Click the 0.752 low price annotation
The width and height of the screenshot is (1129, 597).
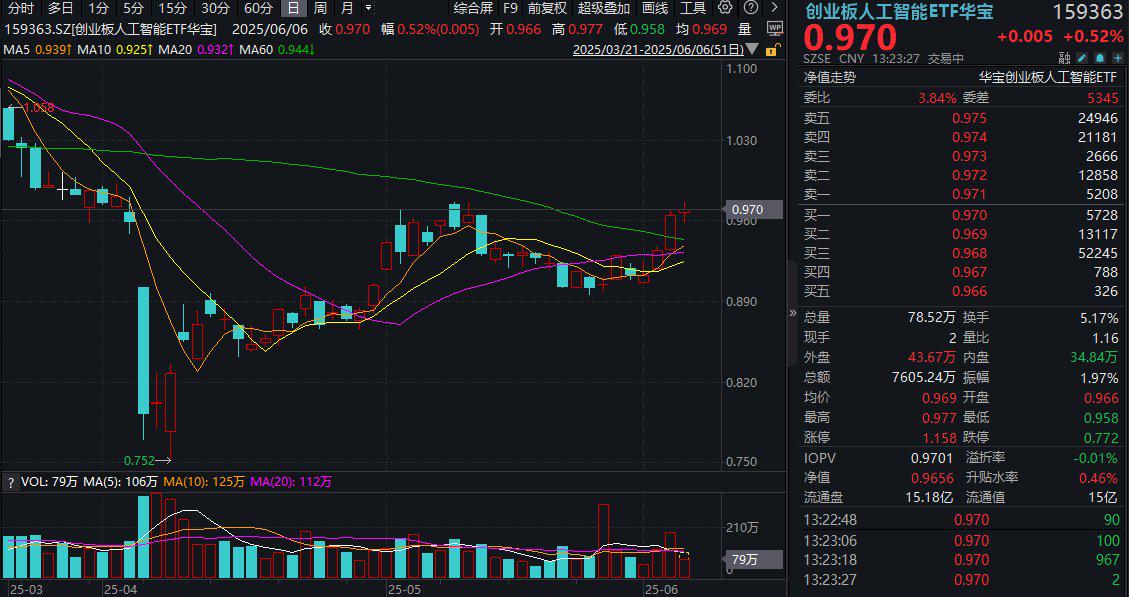click(x=147, y=460)
